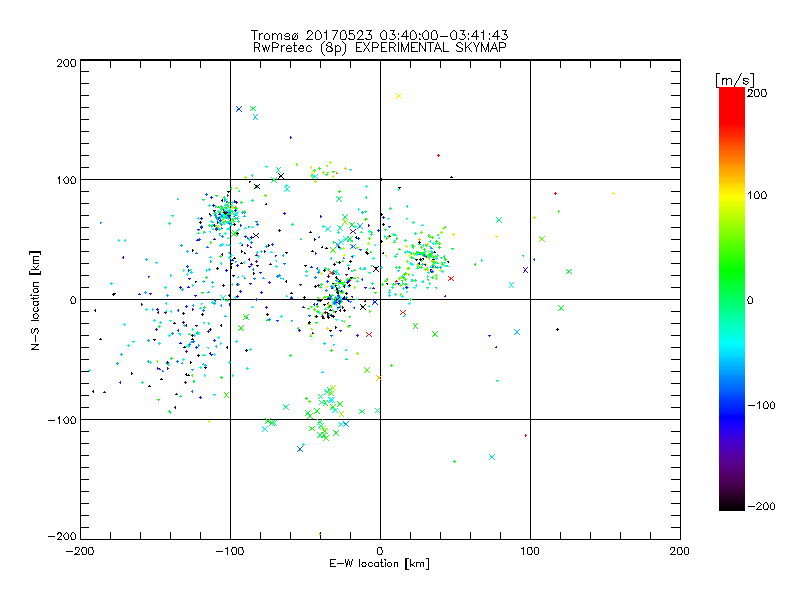Viewport: 800px width, 600px height.
Task: Click the colorbar's -100 tick label
Action: 761,405
